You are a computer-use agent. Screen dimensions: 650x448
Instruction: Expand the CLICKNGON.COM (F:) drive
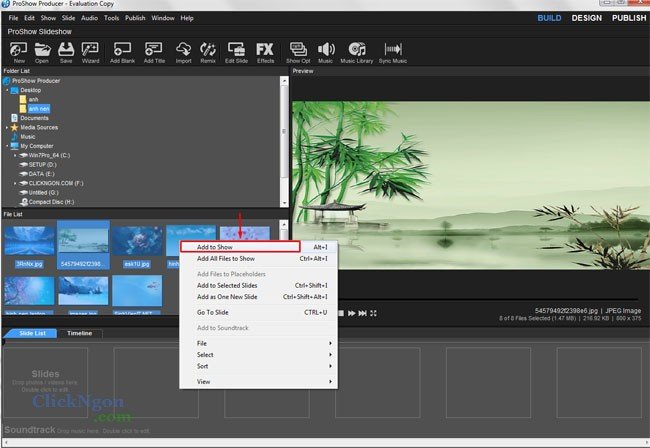(x=15, y=183)
